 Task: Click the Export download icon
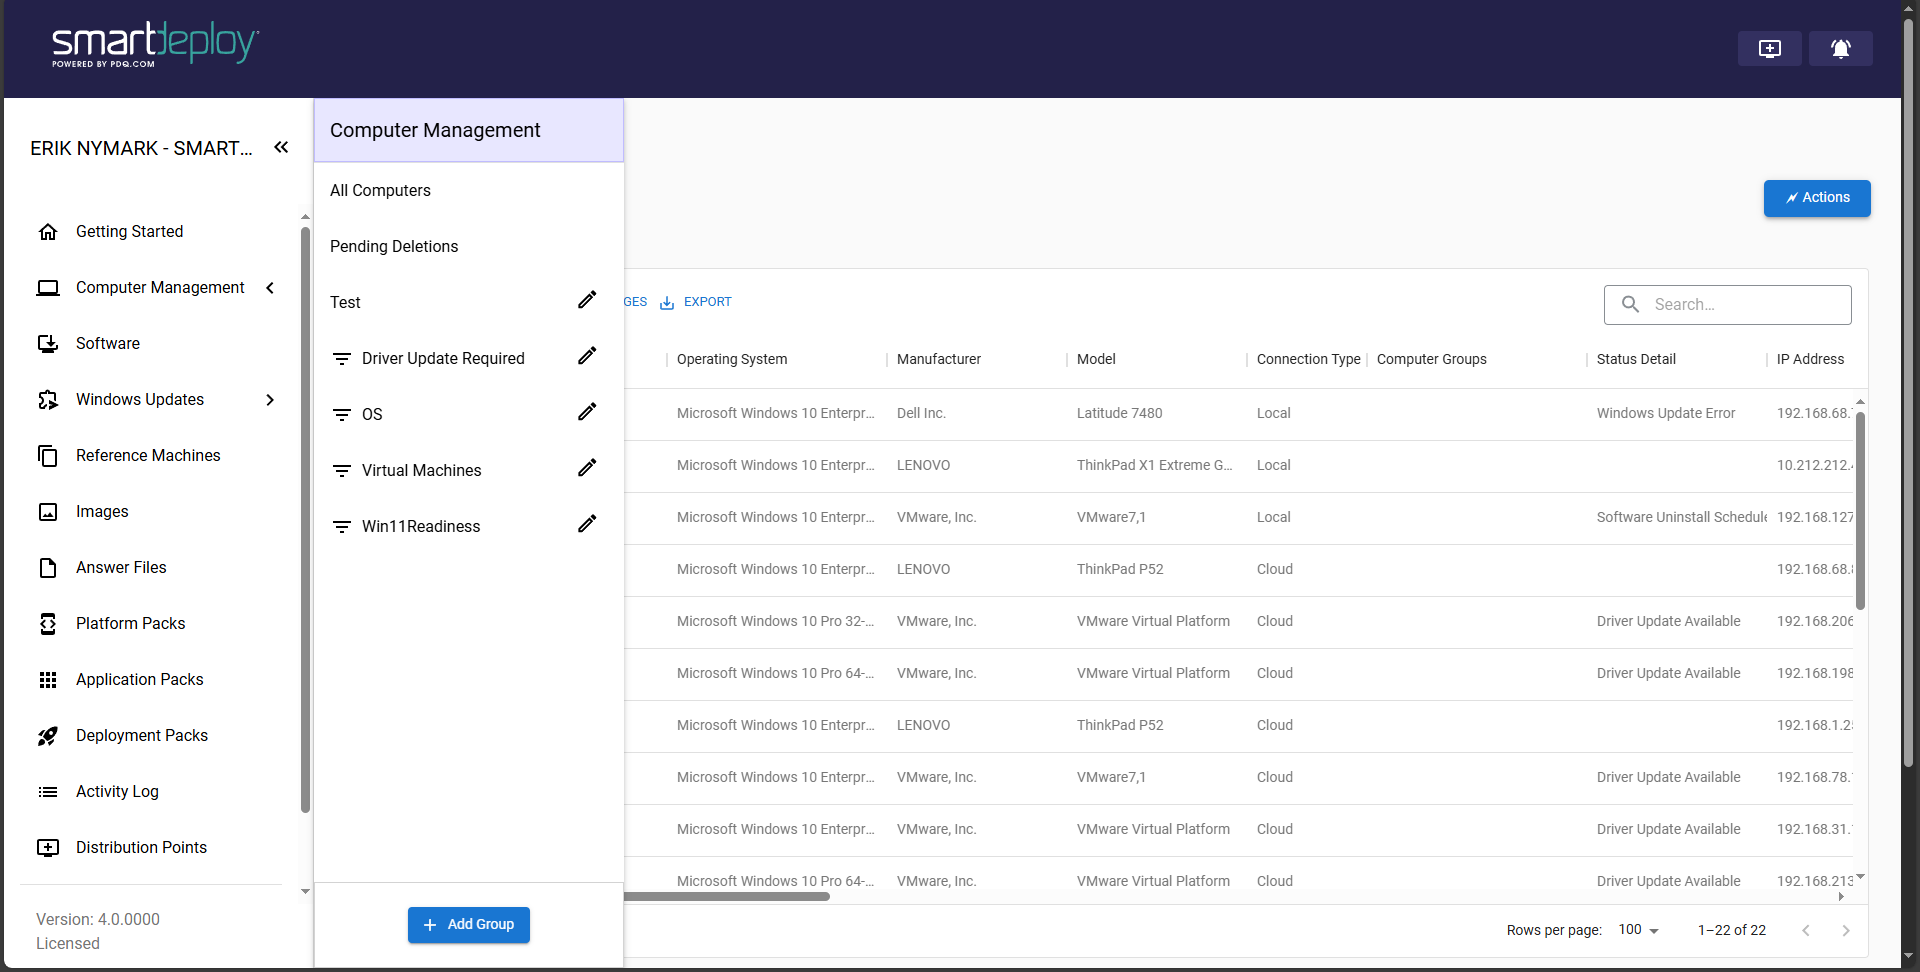click(x=667, y=302)
